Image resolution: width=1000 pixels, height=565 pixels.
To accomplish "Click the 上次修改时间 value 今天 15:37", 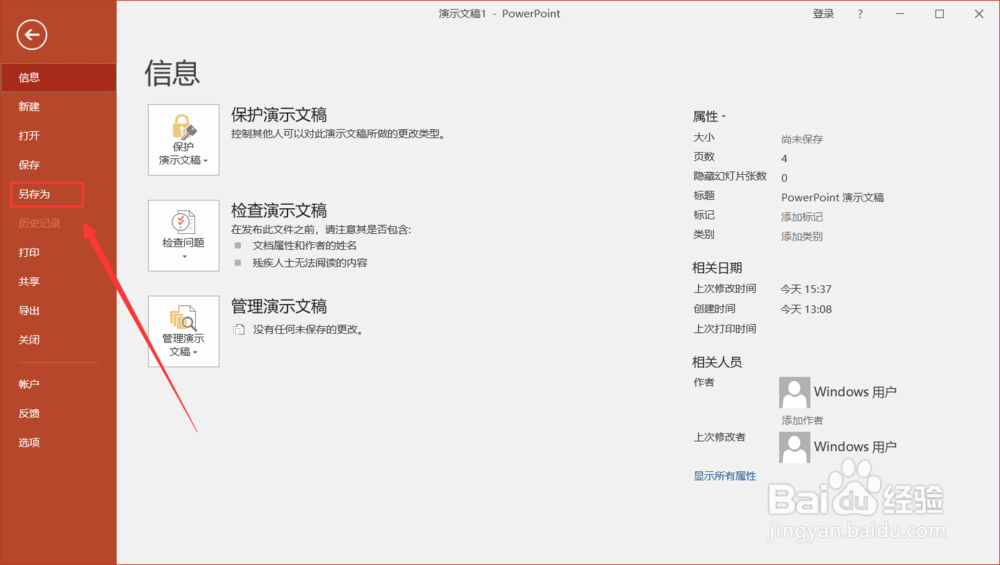I will pos(806,290).
